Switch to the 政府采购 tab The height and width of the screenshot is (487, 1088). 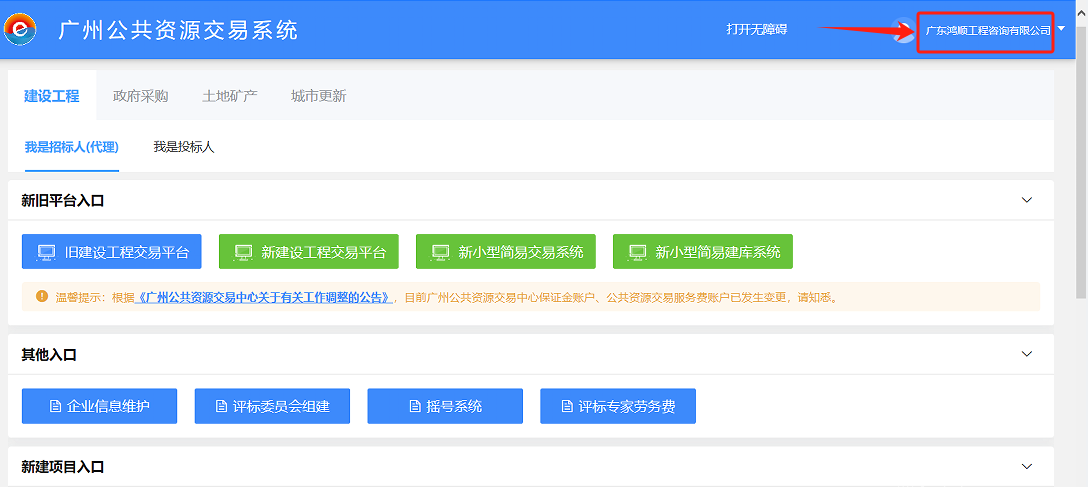[x=140, y=96]
